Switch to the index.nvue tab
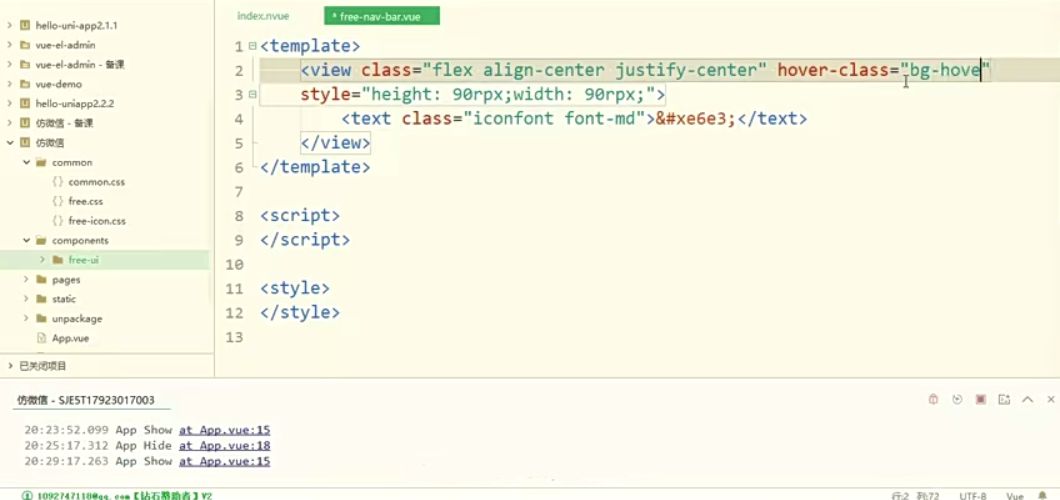The image size is (1060, 500). (x=263, y=16)
